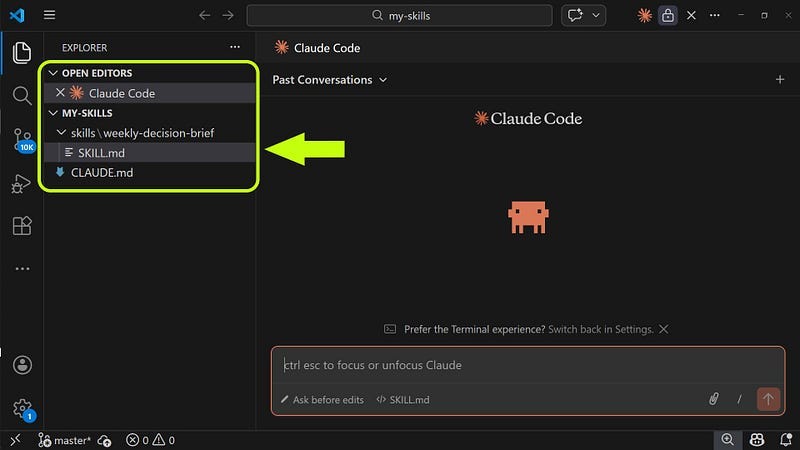
Task: Open the Explorer view in activity bar
Action: [x=21, y=53]
